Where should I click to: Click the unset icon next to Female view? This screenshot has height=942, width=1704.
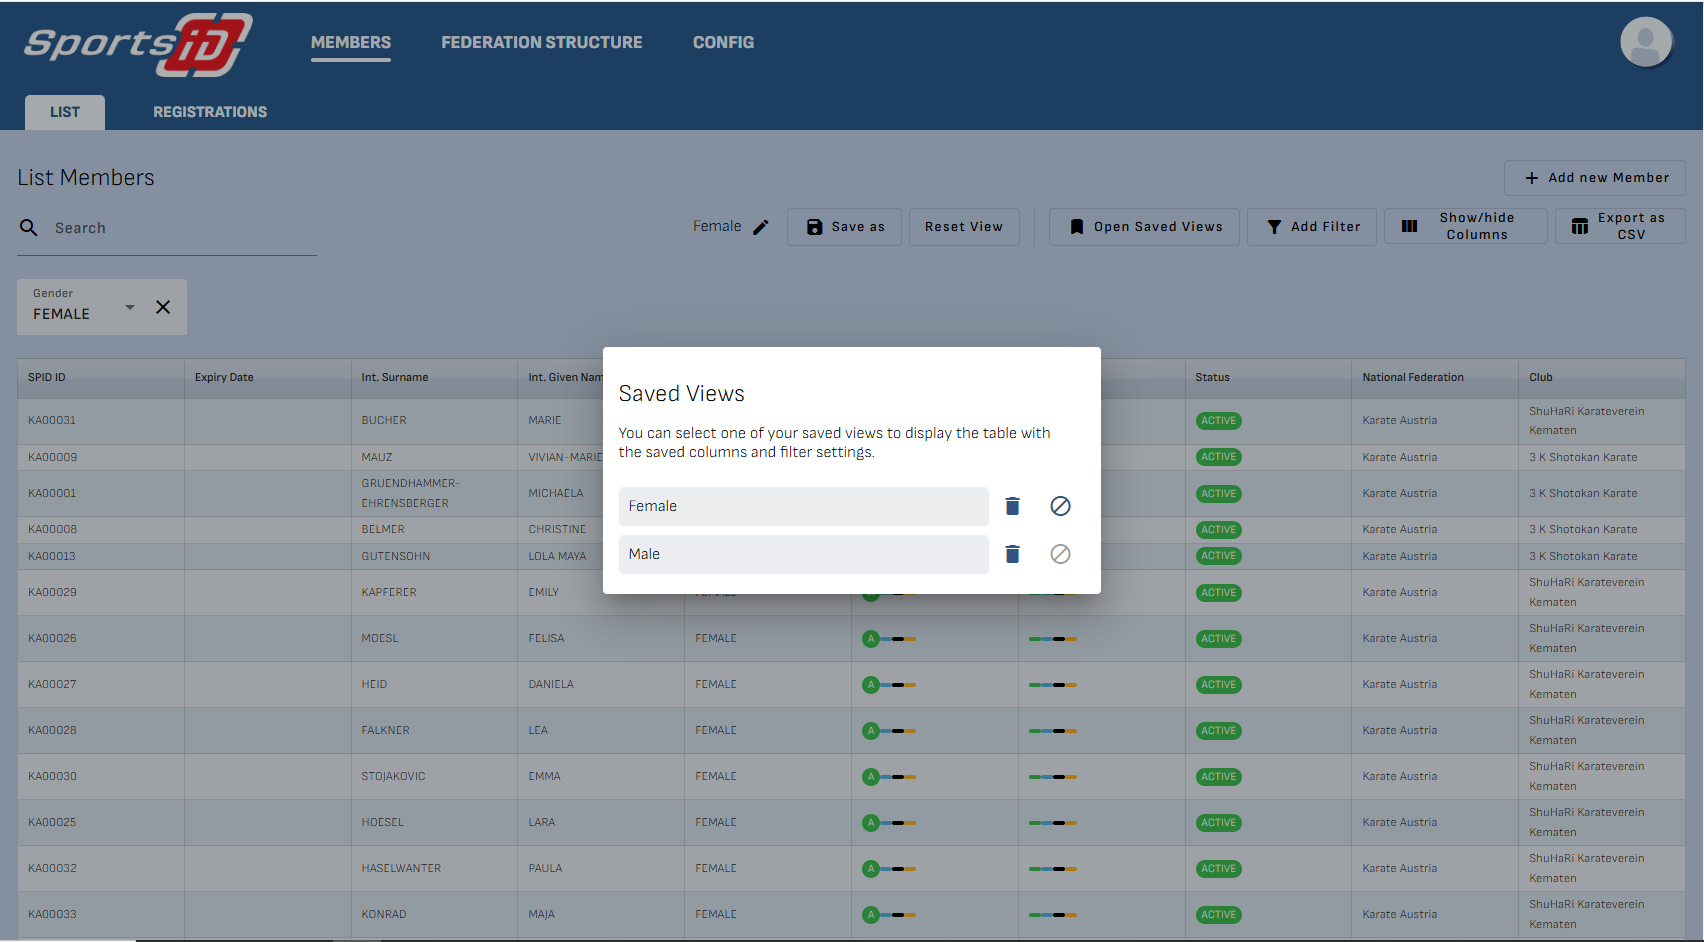(1060, 506)
